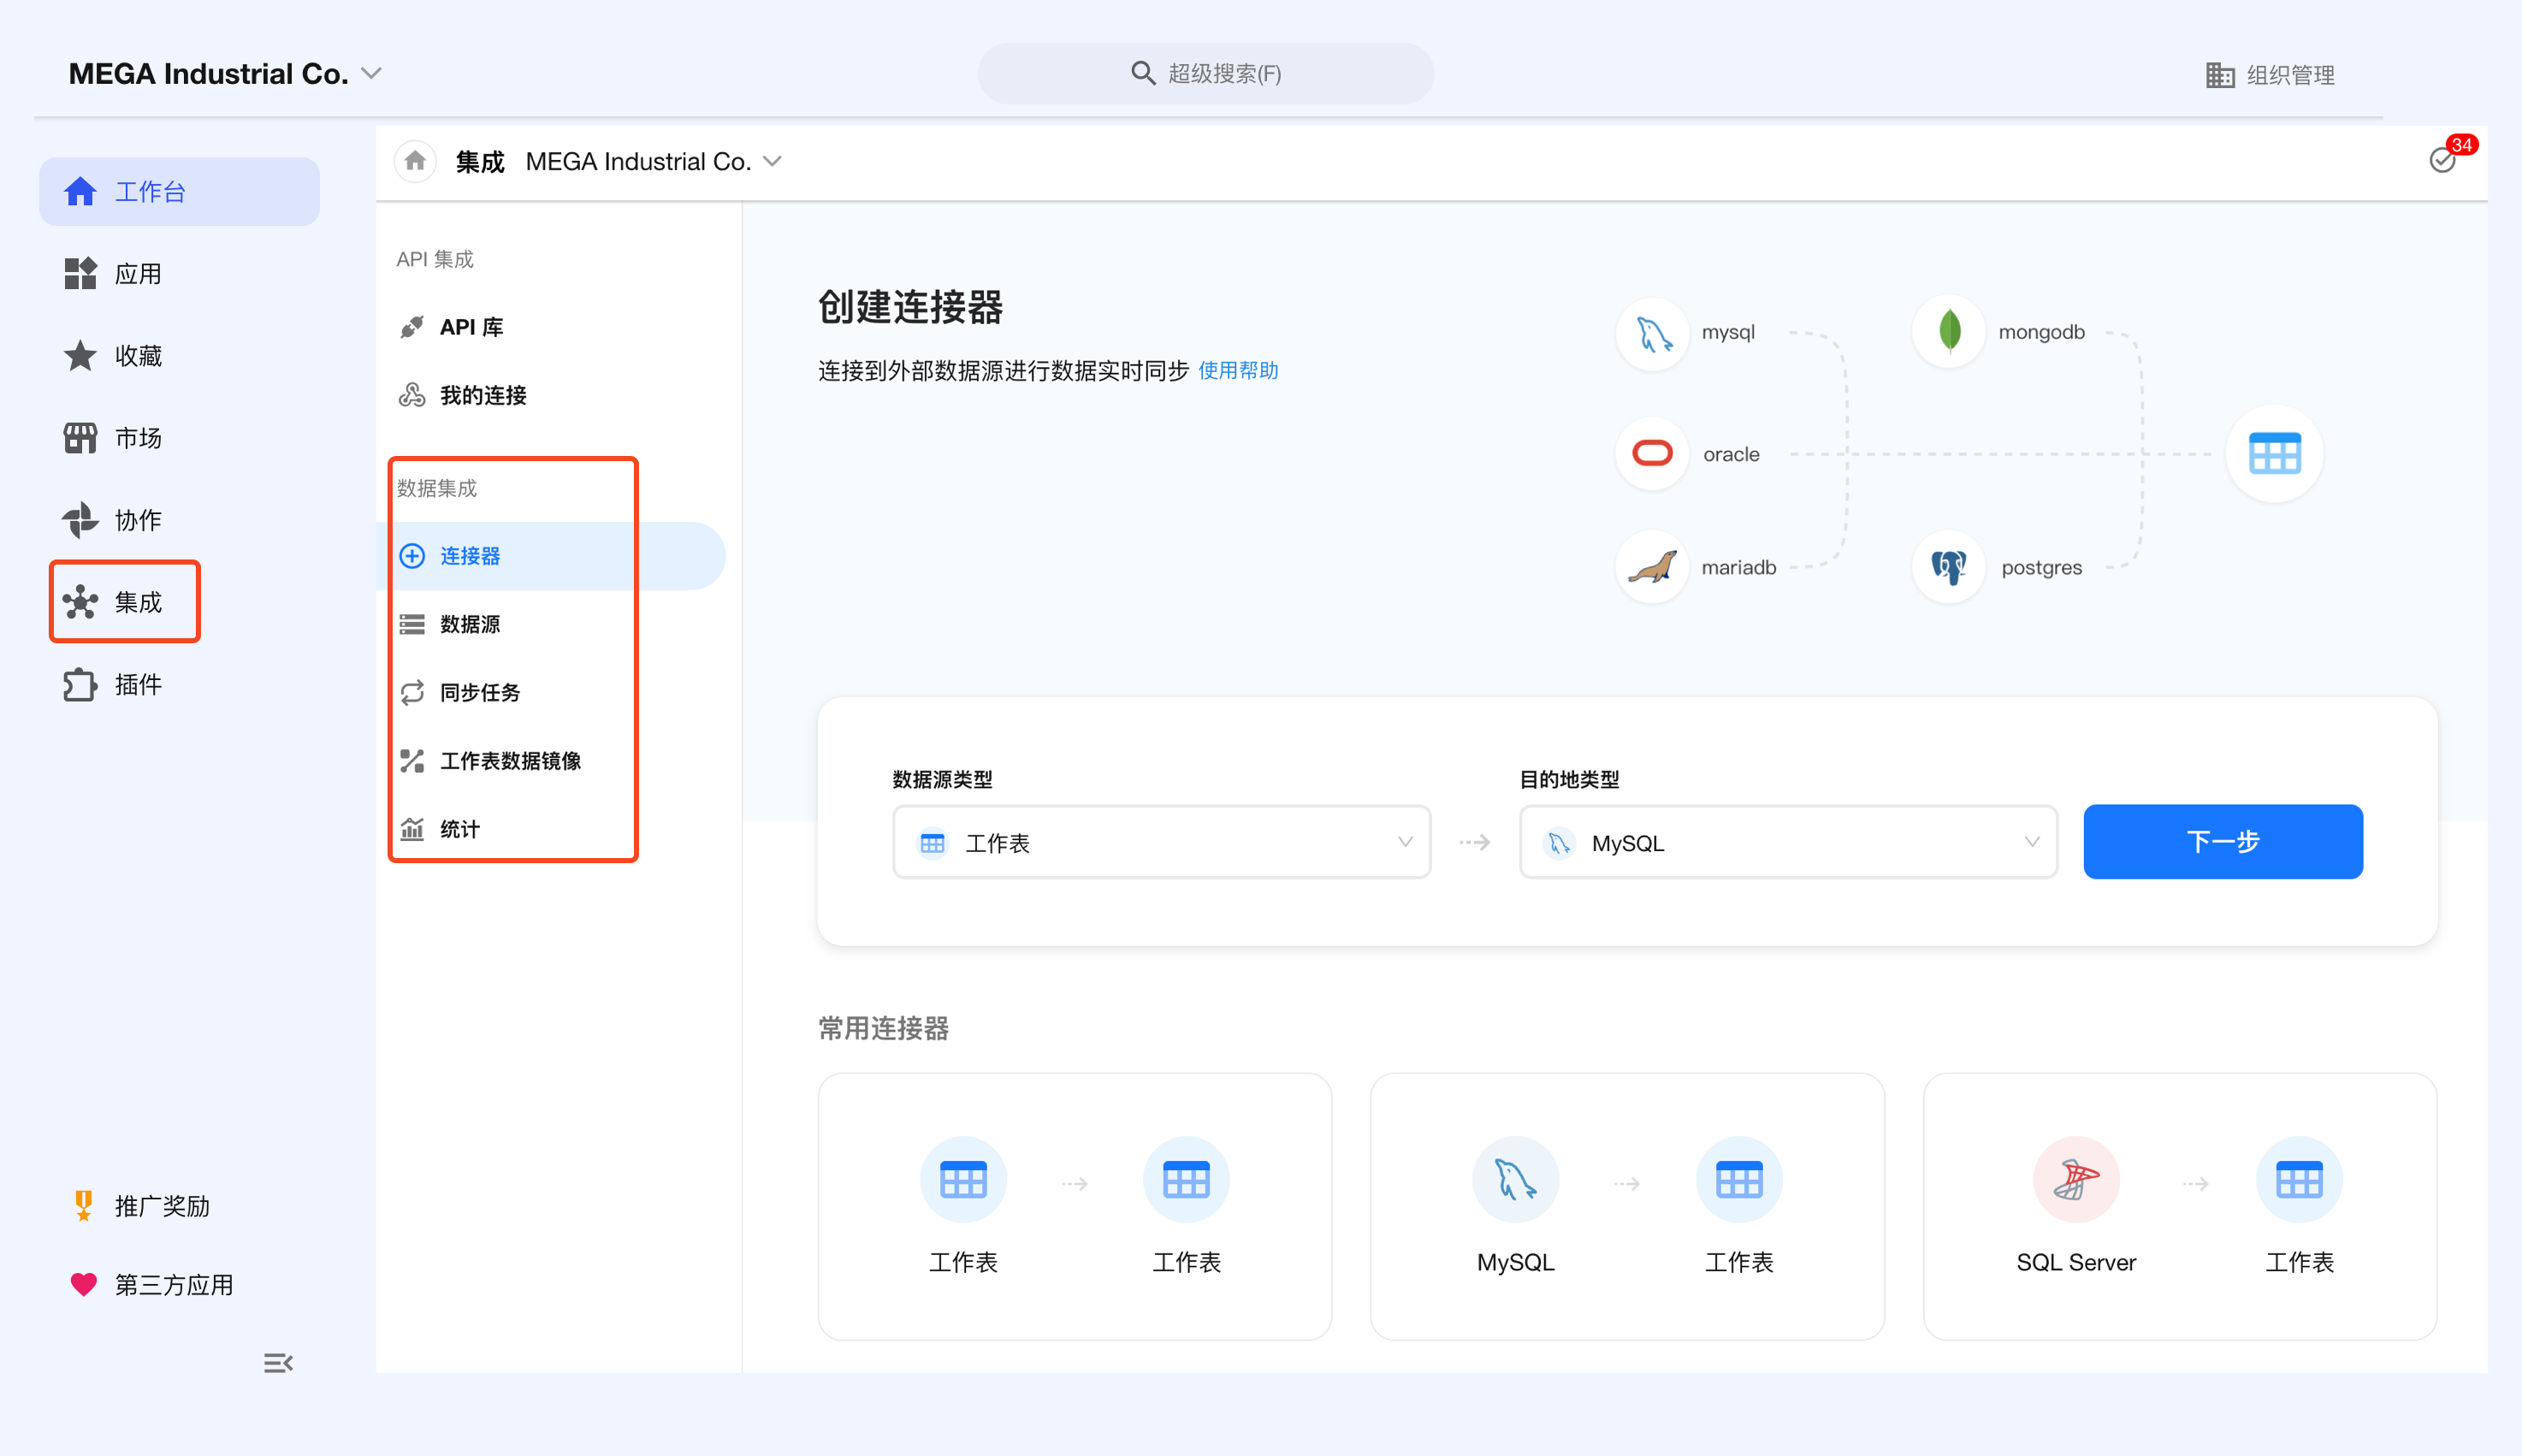Open 同步任务 menu item
Image resolution: width=2522 pixels, height=1456 pixels.
tap(480, 692)
